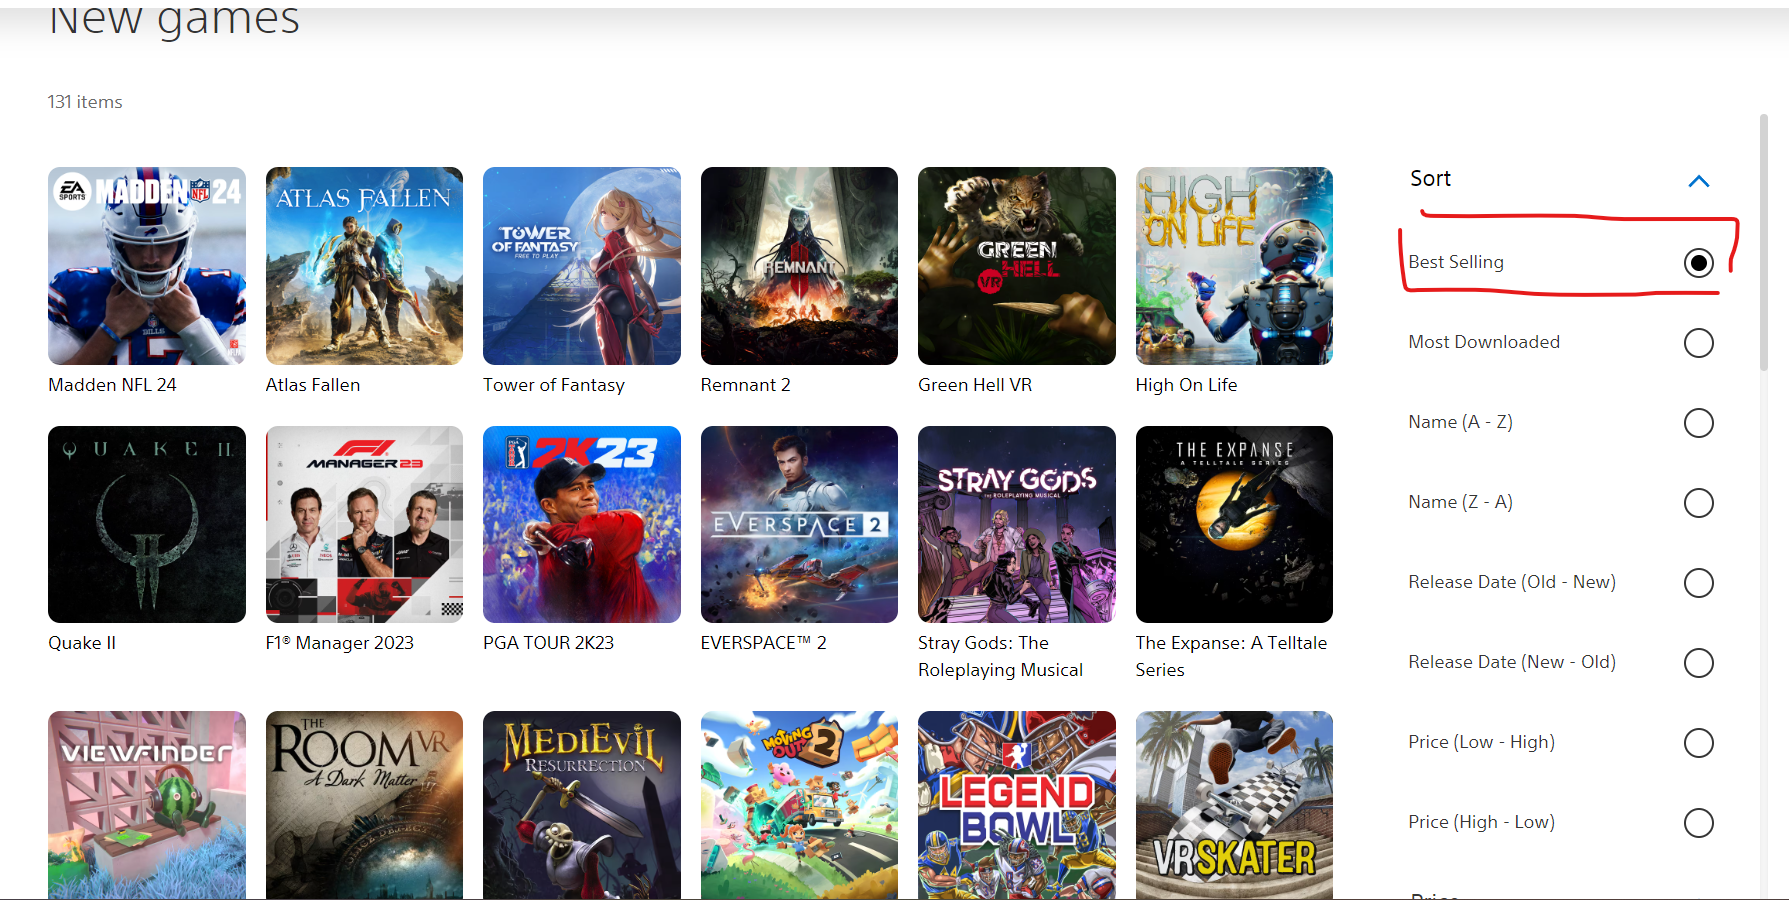Collapse the Sort section with chevron

click(1698, 181)
